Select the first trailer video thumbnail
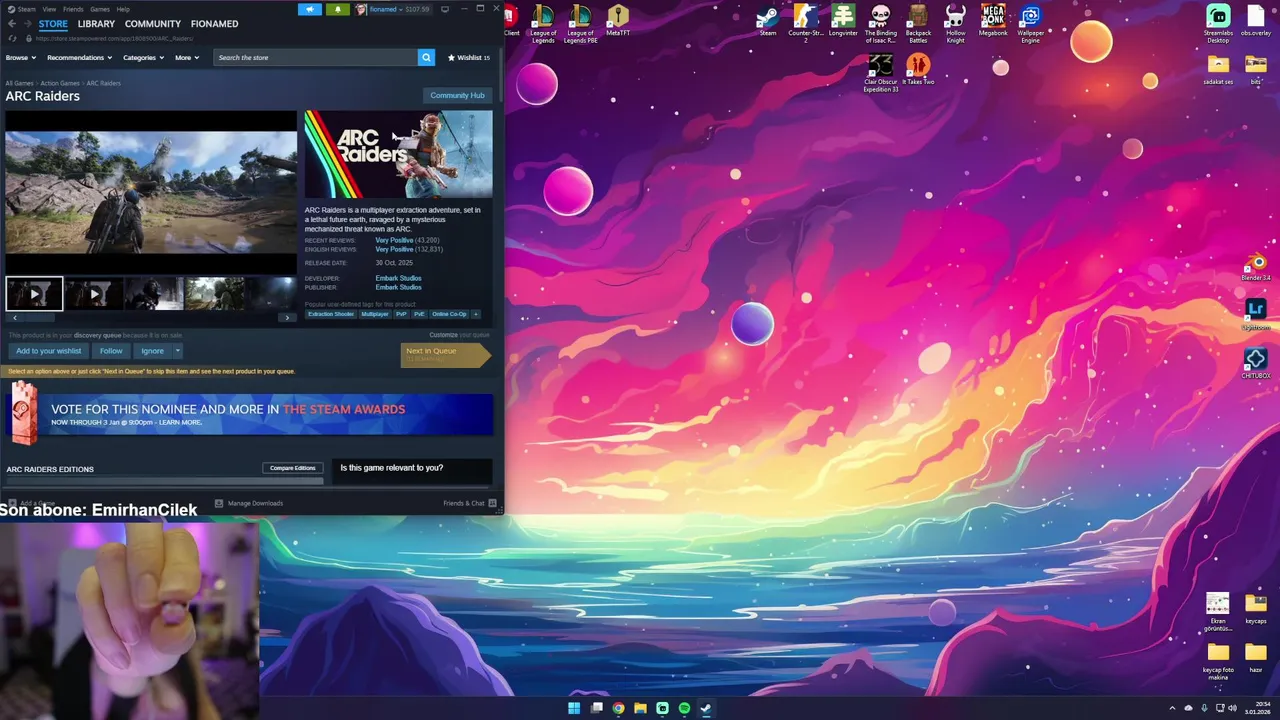1280x720 pixels. pos(34,294)
